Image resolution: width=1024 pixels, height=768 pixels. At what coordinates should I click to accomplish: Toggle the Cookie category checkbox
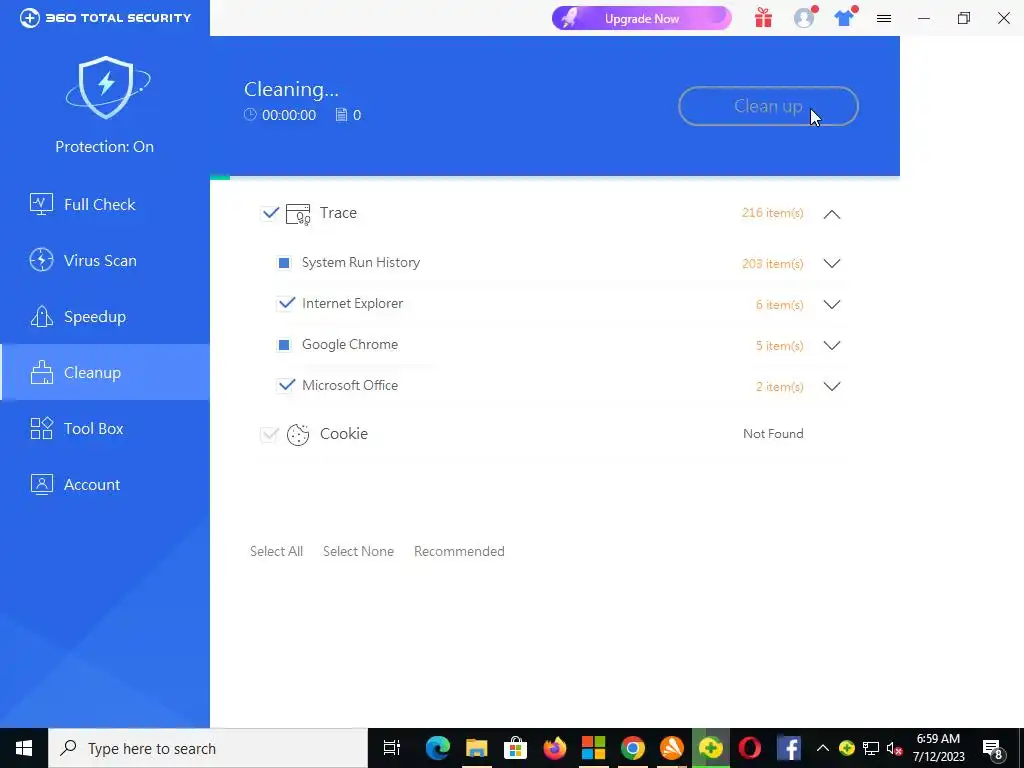(269, 434)
